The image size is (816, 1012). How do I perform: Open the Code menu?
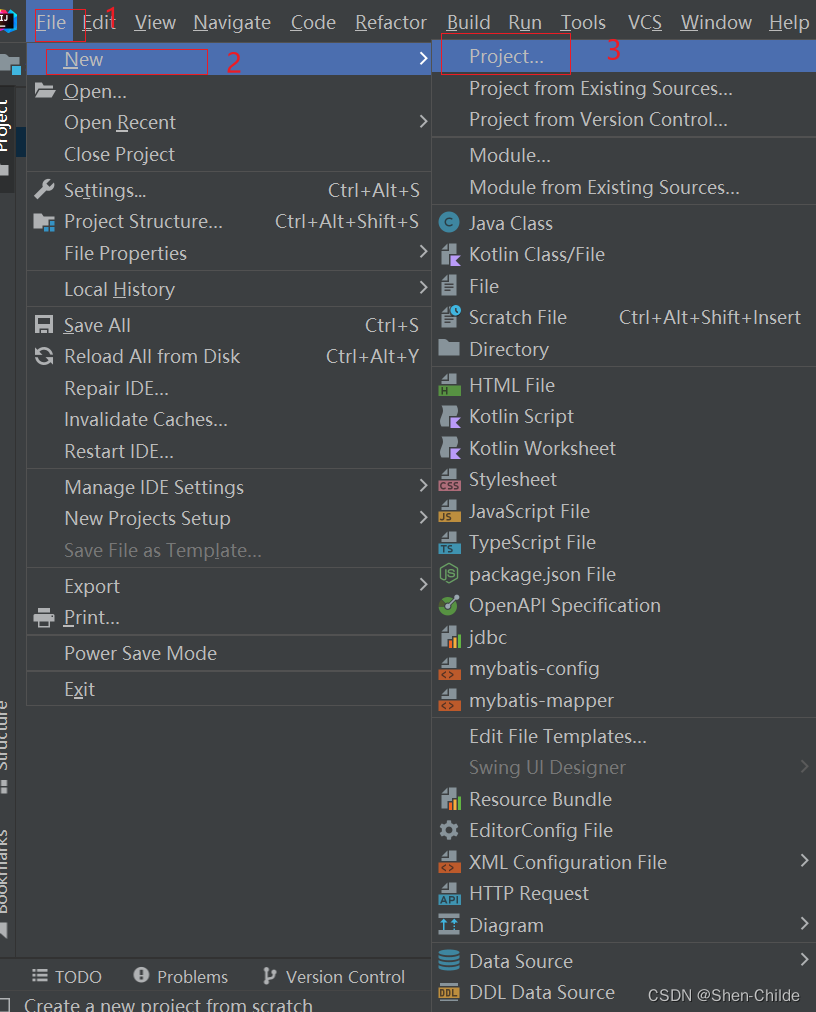313,23
